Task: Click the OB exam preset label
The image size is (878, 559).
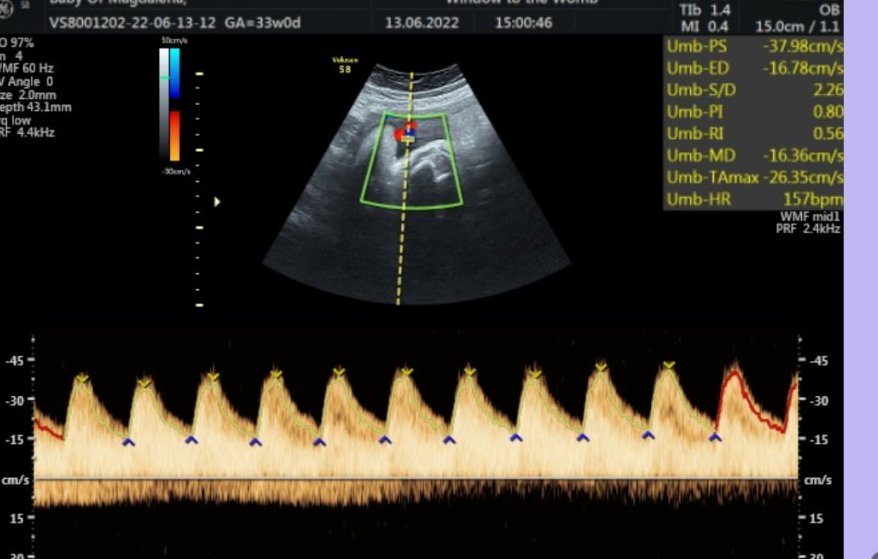Action: coord(829,10)
